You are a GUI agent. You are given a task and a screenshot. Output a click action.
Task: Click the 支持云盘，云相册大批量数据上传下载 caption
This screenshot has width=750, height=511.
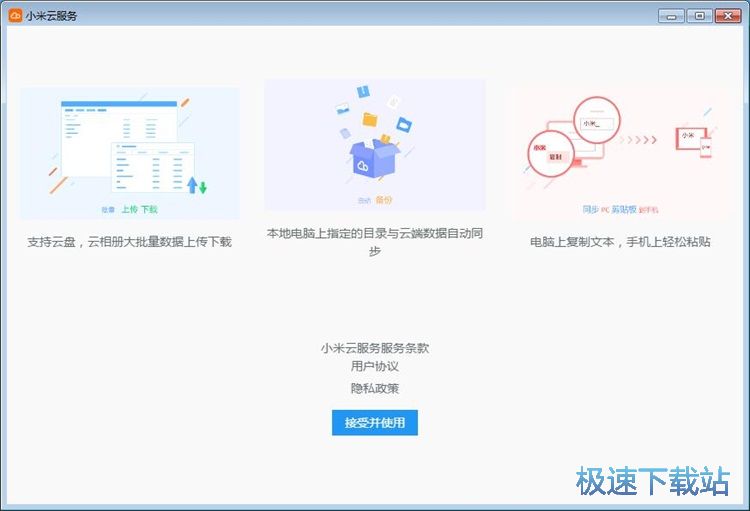click(130, 242)
